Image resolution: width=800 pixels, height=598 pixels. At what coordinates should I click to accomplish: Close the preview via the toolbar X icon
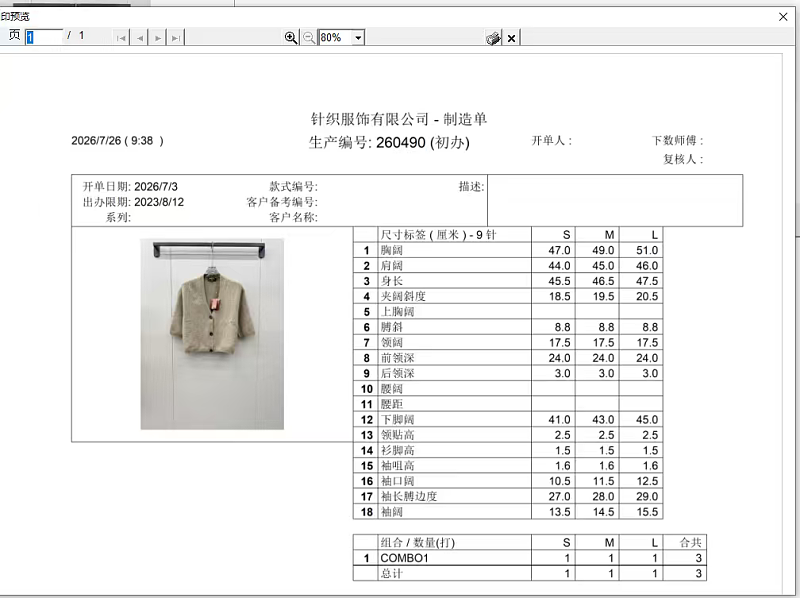(511, 38)
